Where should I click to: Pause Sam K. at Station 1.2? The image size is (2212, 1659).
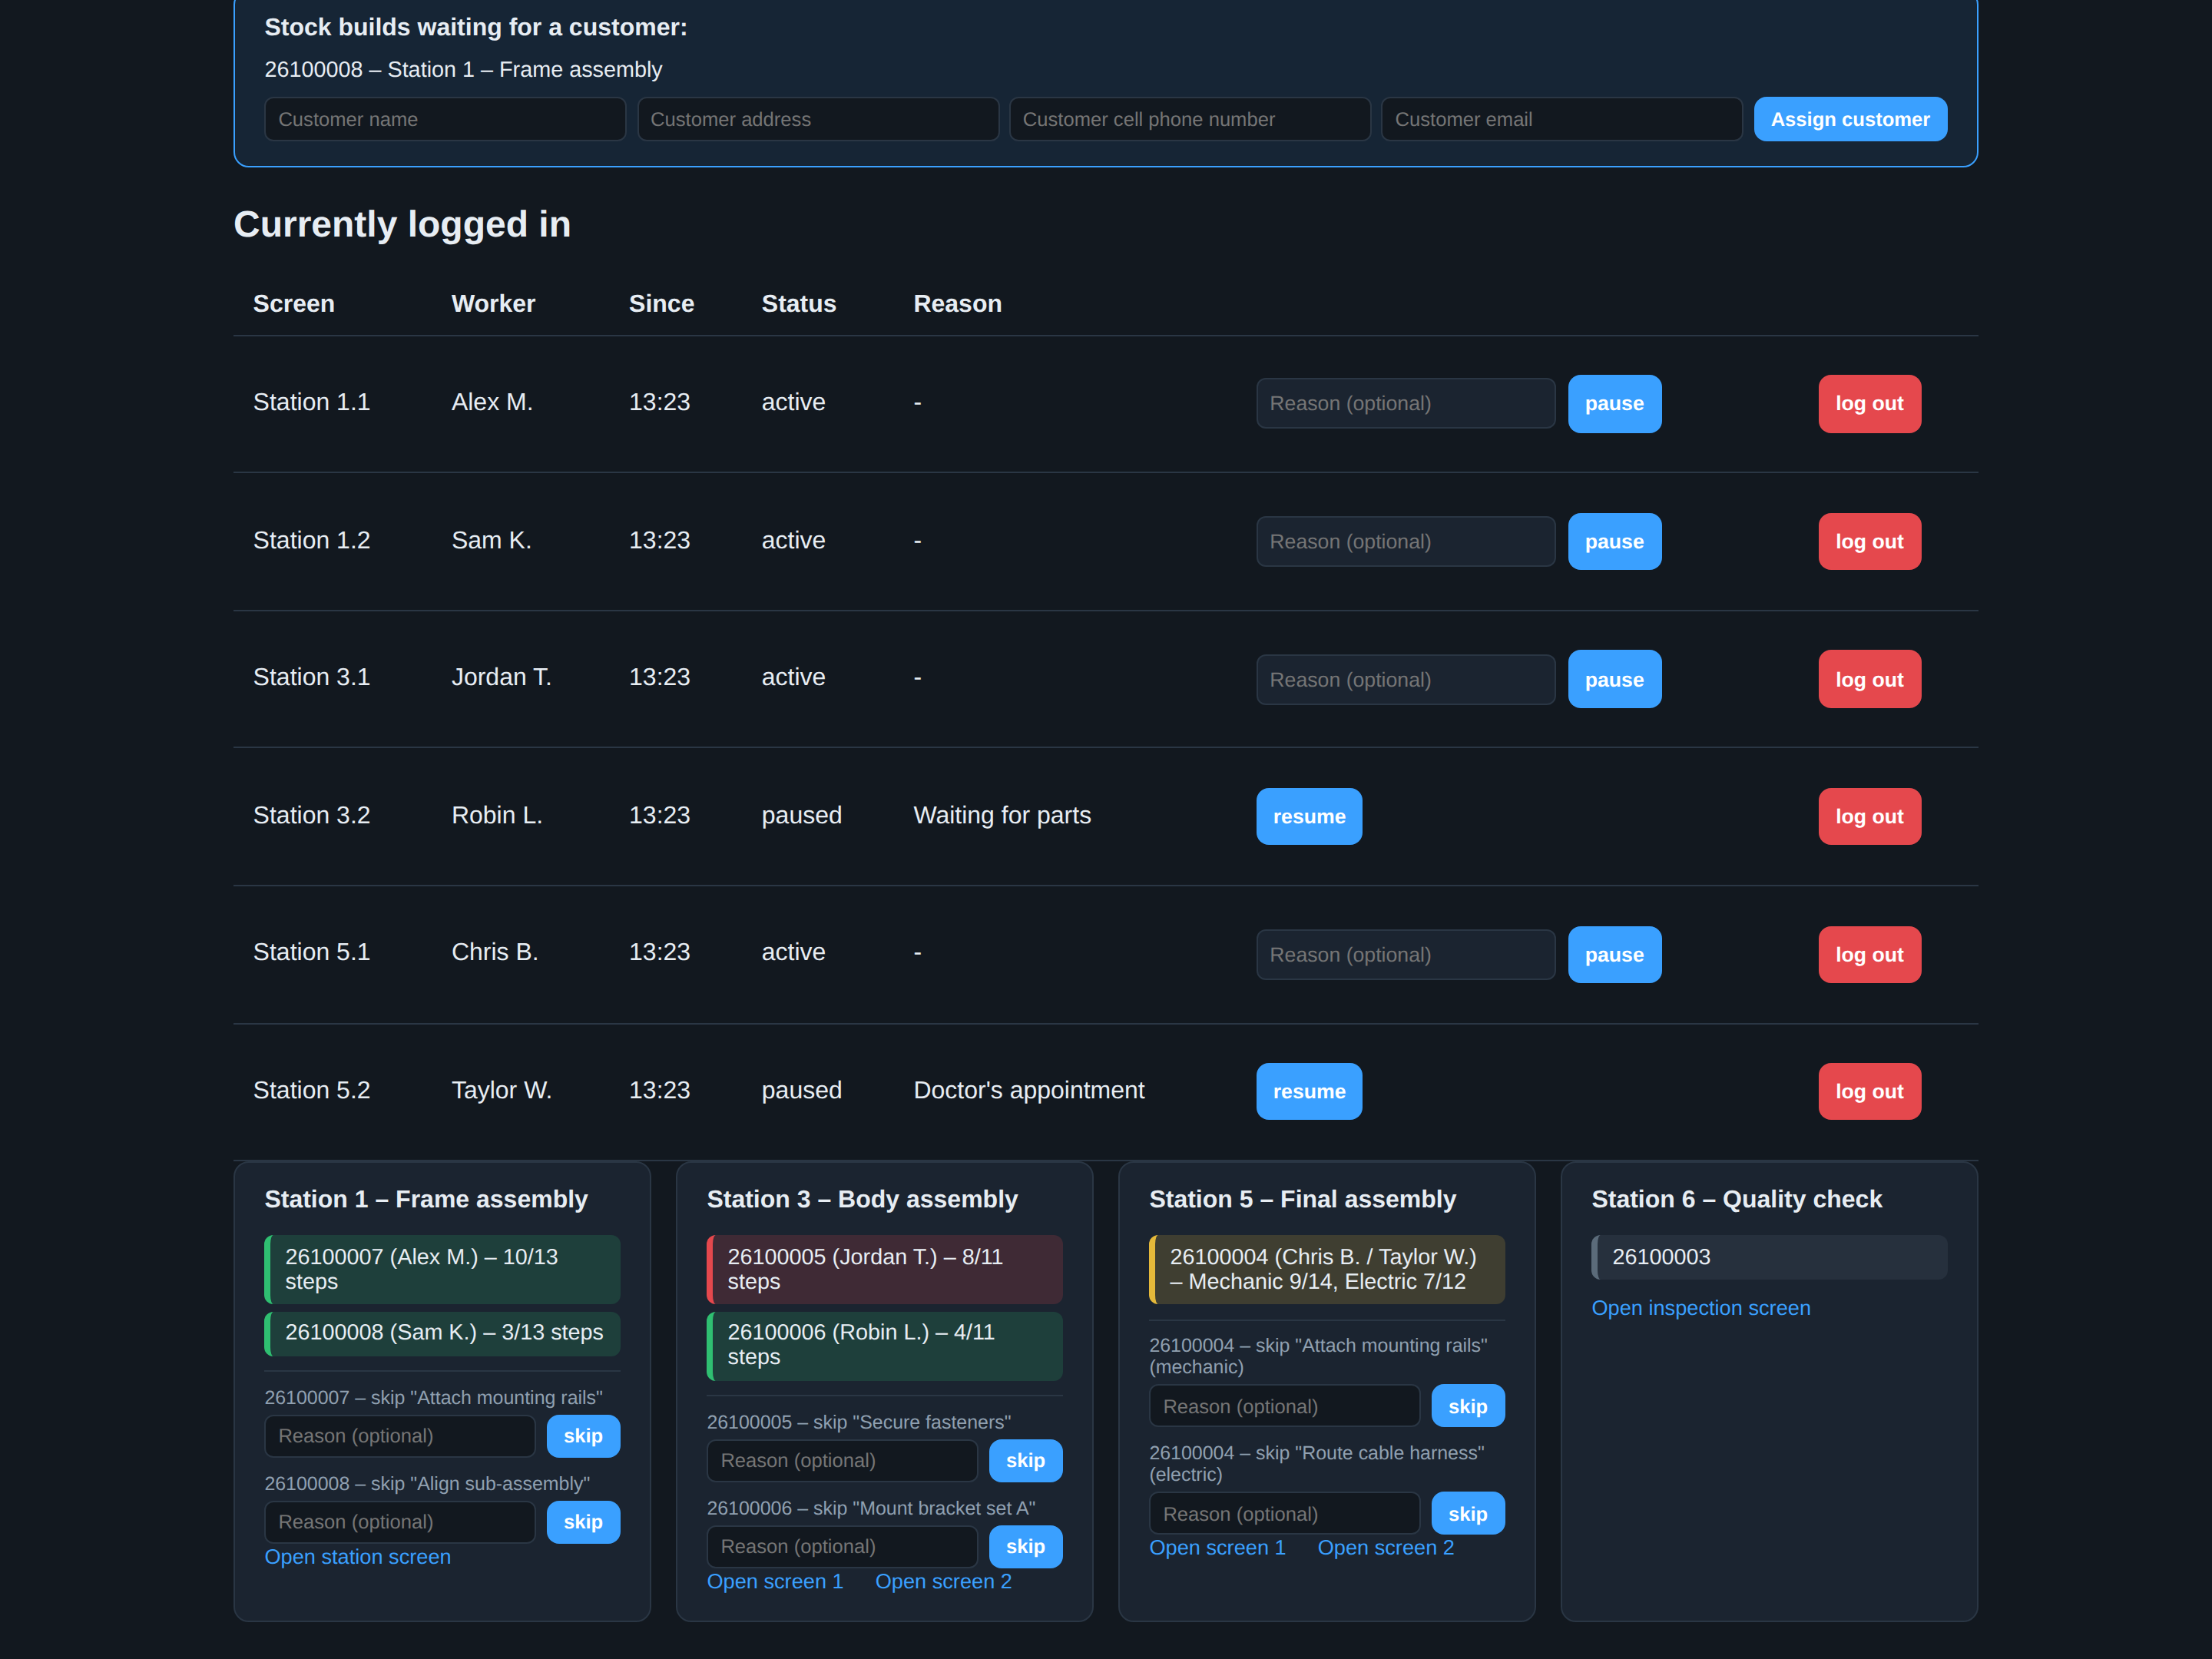(x=1614, y=542)
